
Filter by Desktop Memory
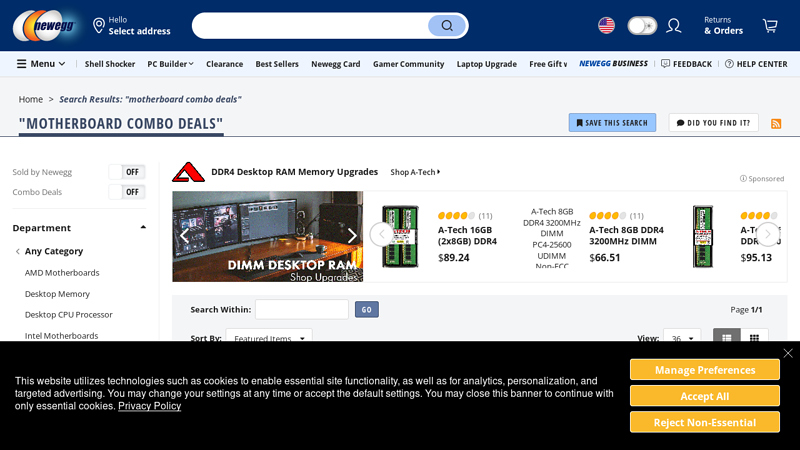(57, 294)
